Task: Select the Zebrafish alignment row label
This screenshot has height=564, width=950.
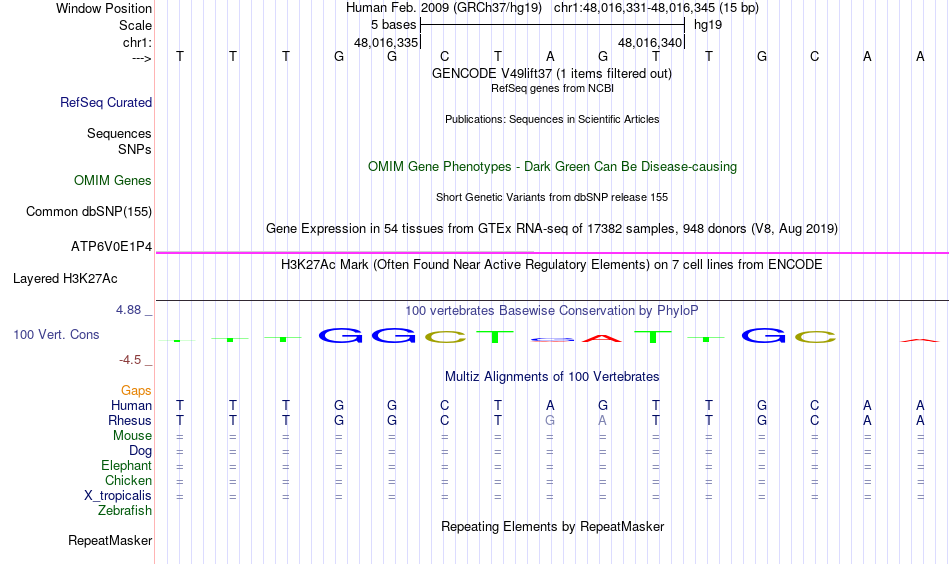Action: 125,510
